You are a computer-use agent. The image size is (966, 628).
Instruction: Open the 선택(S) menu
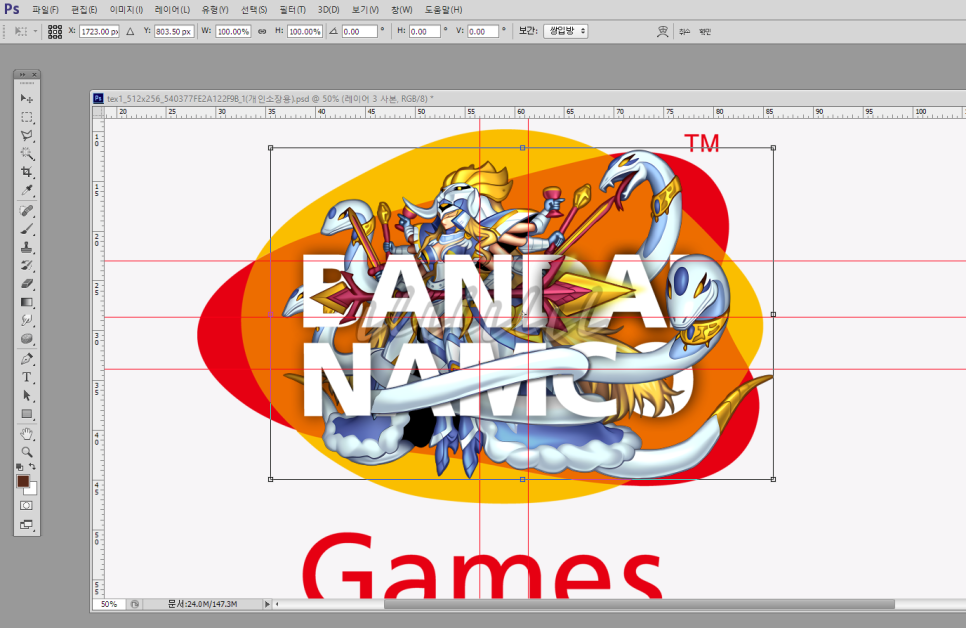coord(254,10)
